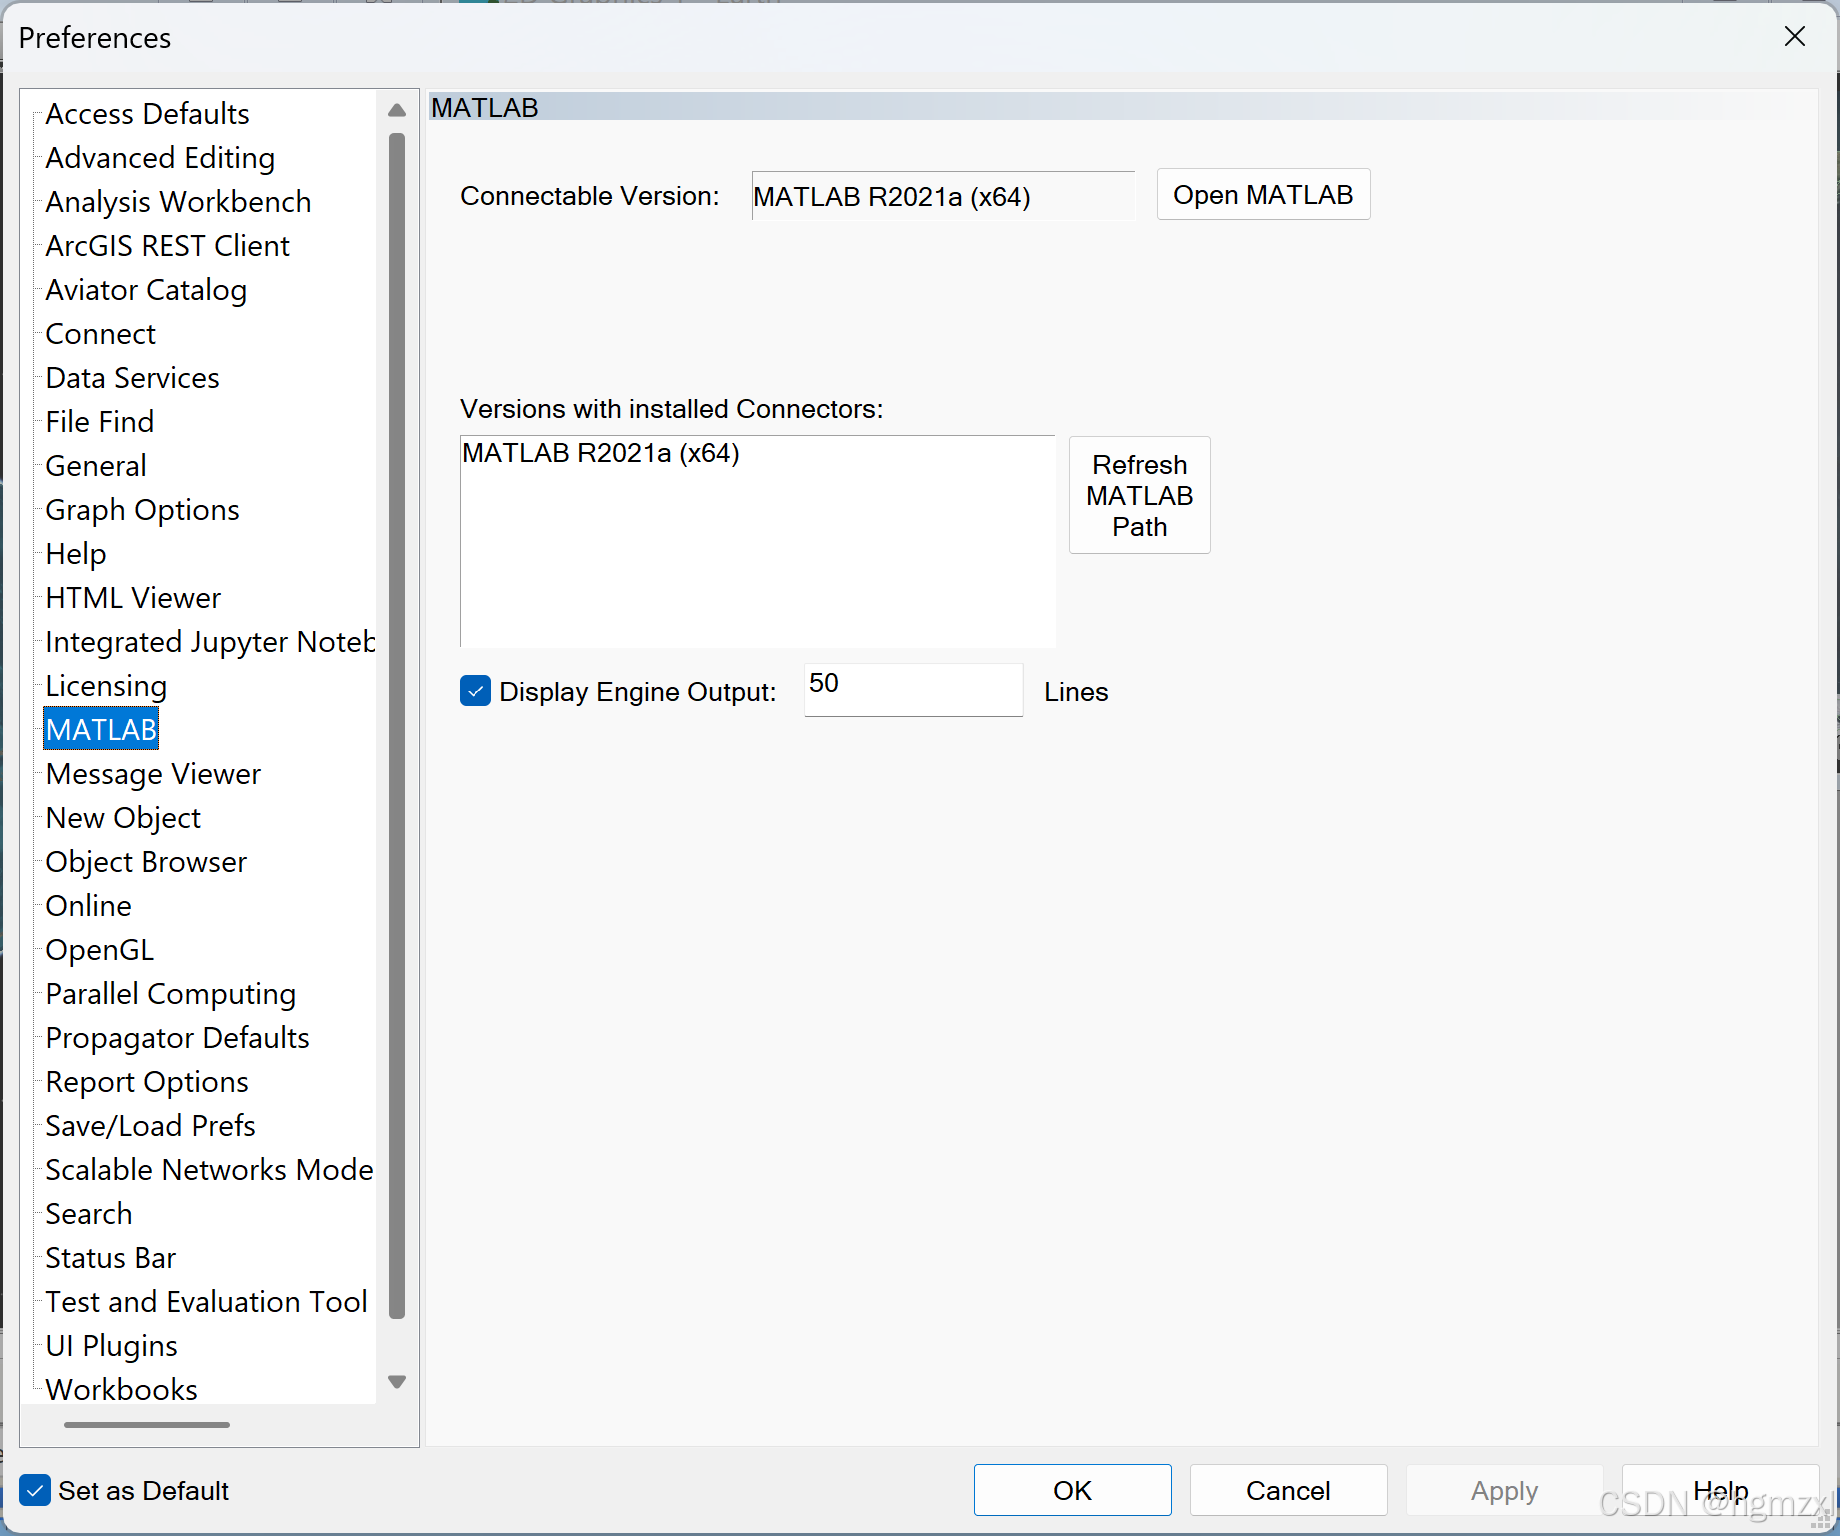Screen dimensions: 1840x1536
Task: Click the category list scroll down arrow
Action: [x=397, y=1382]
